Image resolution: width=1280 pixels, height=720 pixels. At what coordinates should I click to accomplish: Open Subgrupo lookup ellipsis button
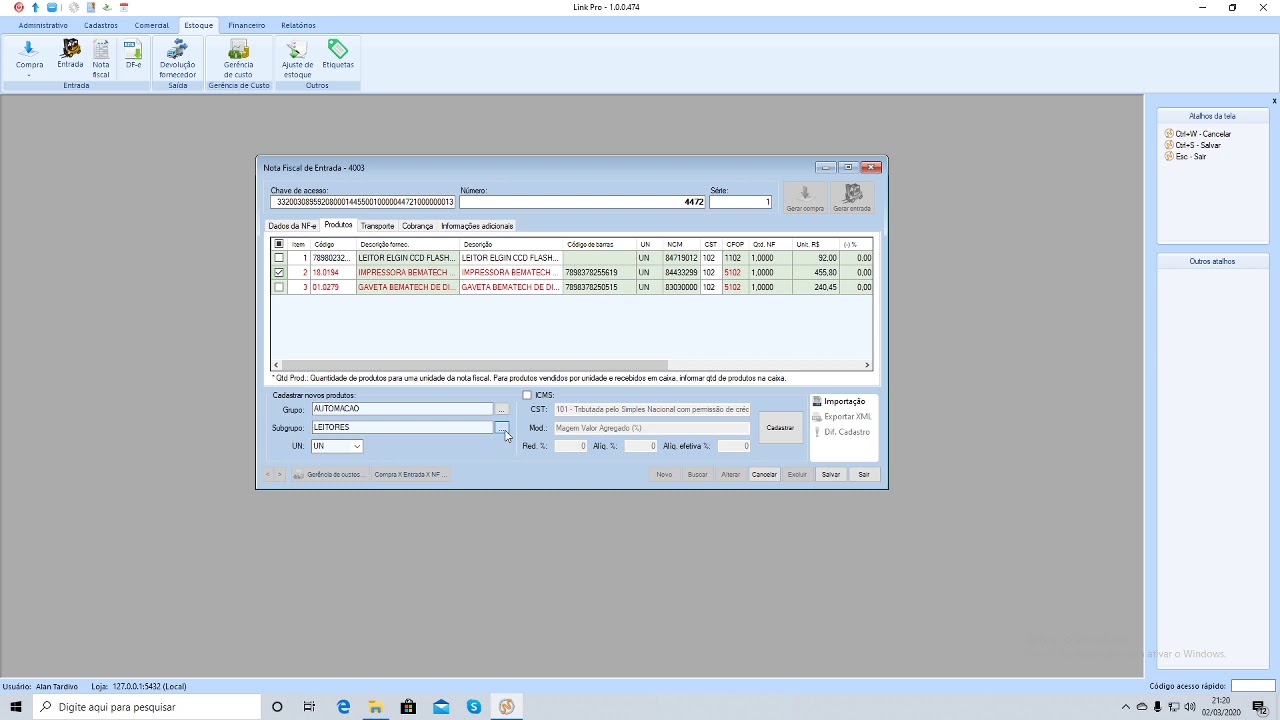coord(502,427)
